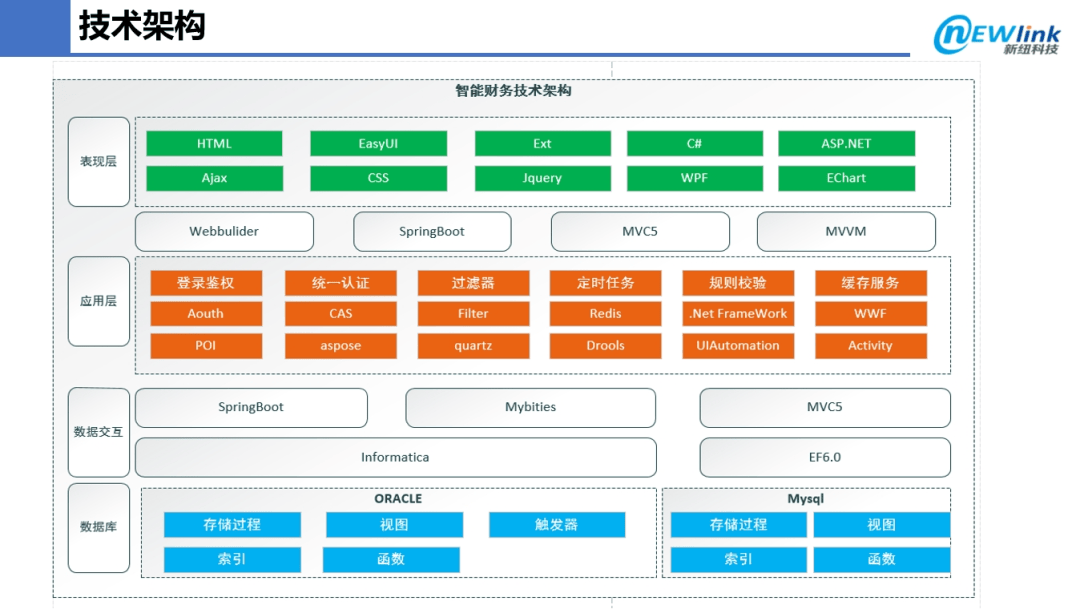Image resolution: width=1080 pixels, height=613 pixels.
Task: Click the 技术架构 slide title
Action: point(142,27)
